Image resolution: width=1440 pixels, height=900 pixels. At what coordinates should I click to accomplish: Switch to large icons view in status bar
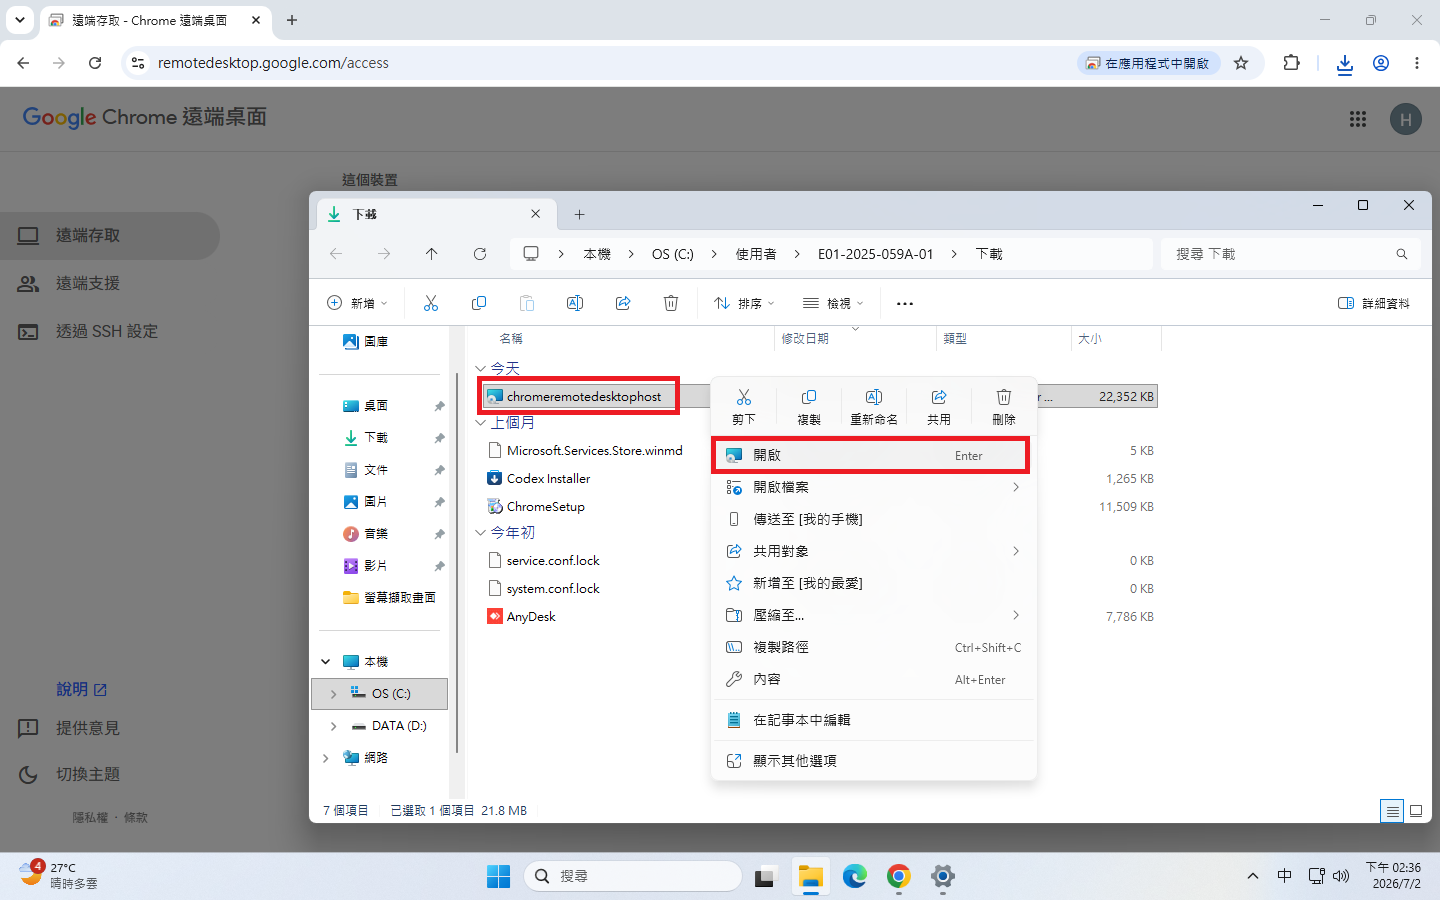click(x=1416, y=811)
